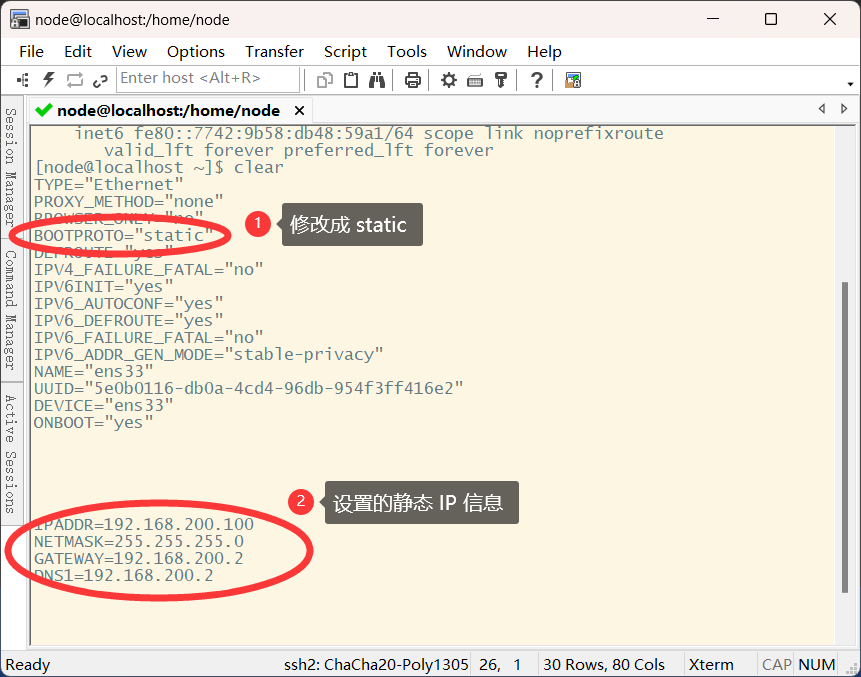Screen dimensions: 861x677
Task: Expand the Command Manager side panel
Action: click(x=10, y=310)
